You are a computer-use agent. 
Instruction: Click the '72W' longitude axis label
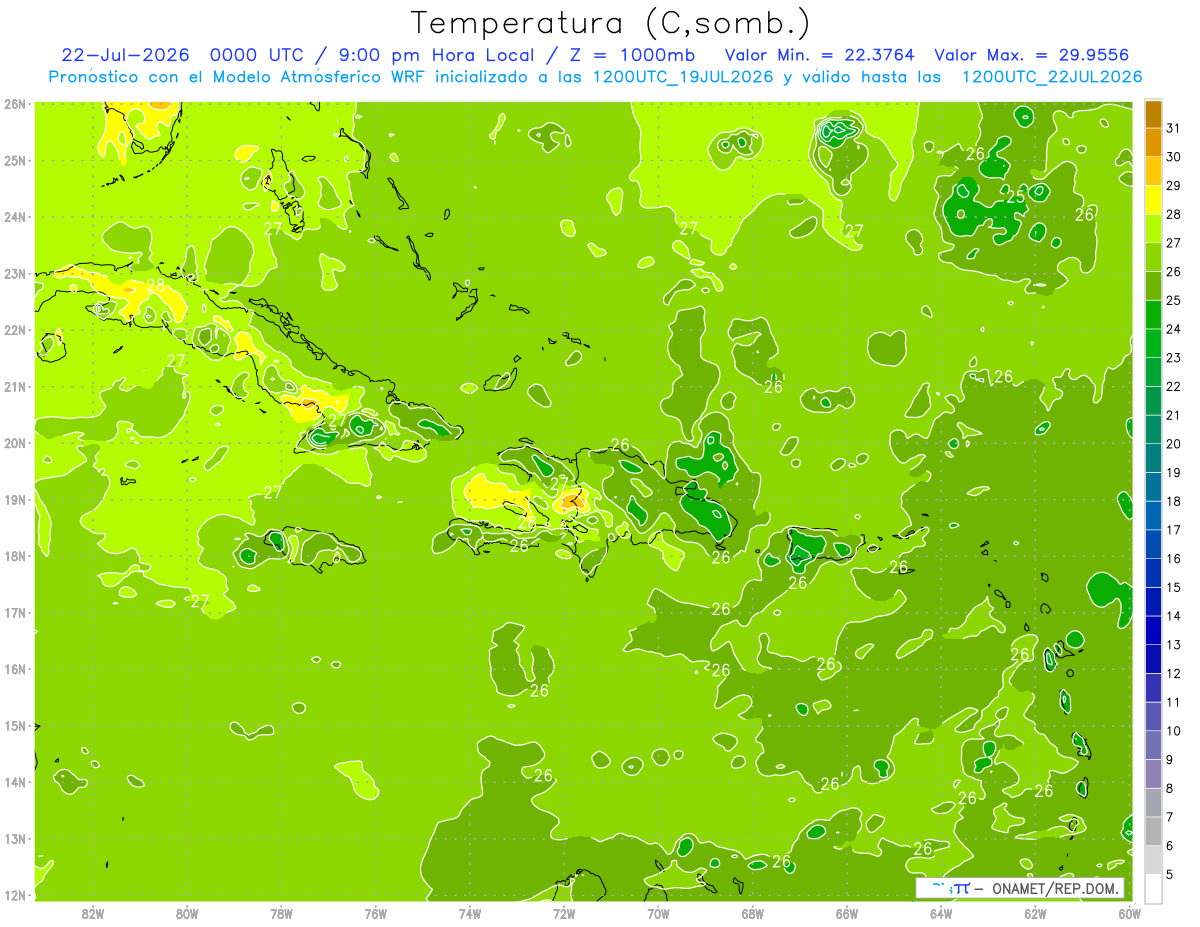564,913
